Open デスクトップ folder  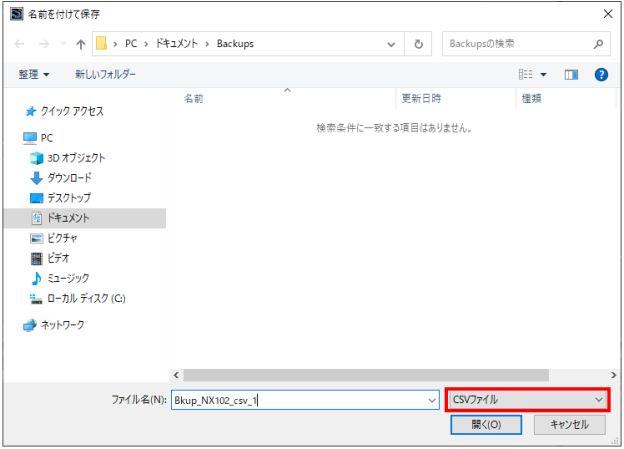click(69, 197)
